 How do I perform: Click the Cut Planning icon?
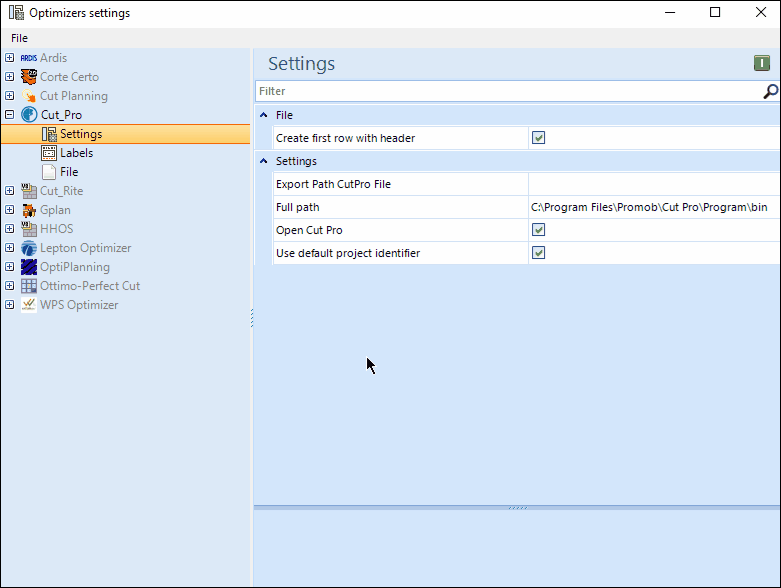tap(29, 96)
